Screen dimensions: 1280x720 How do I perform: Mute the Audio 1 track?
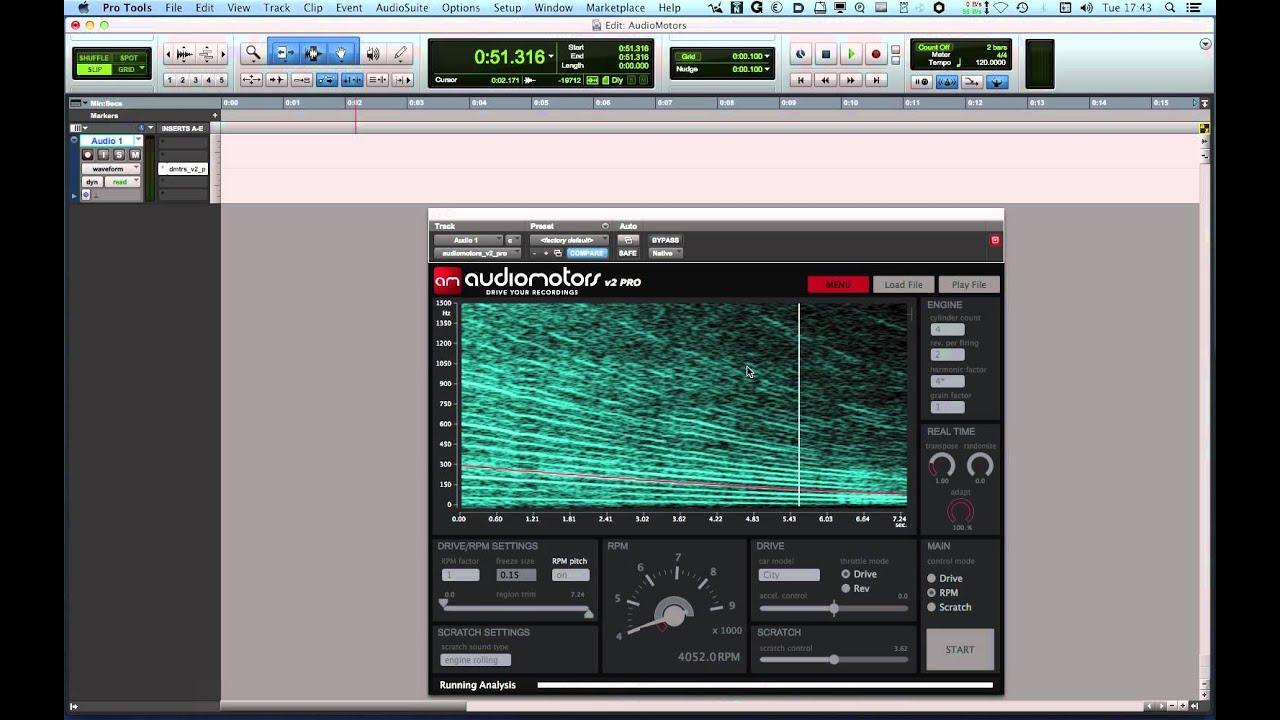(x=135, y=155)
